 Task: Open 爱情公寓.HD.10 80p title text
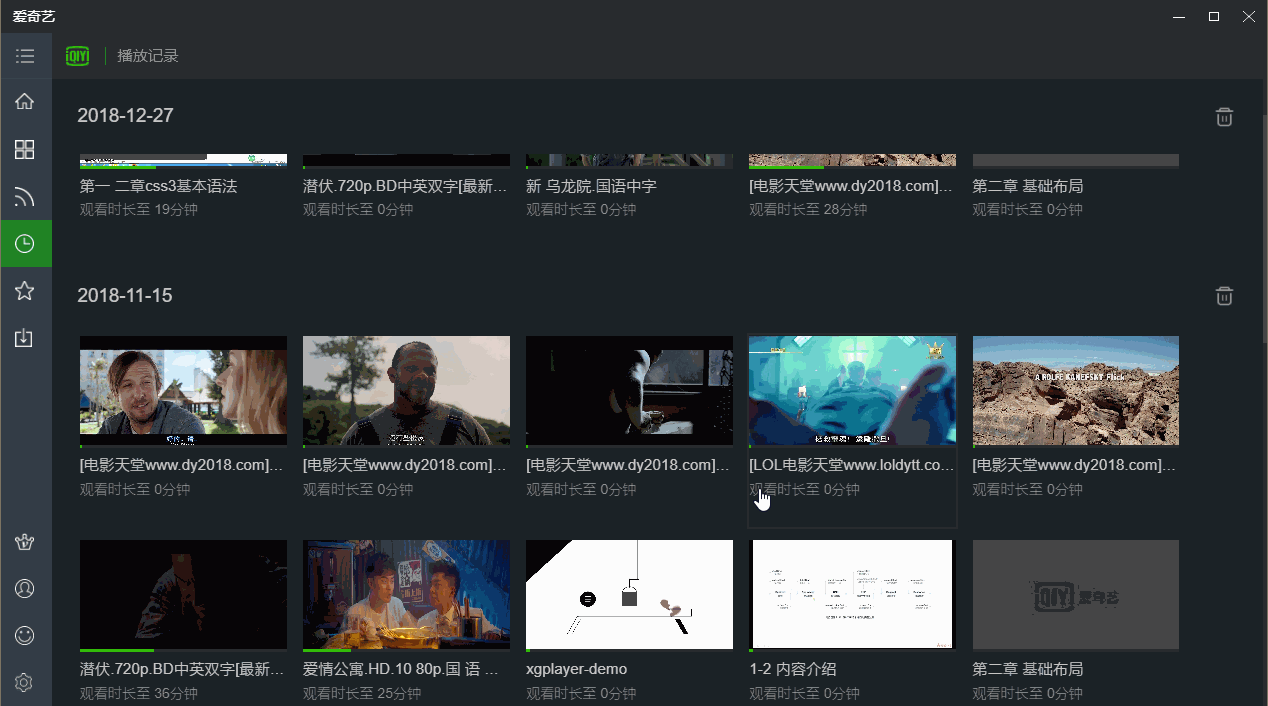point(400,669)
